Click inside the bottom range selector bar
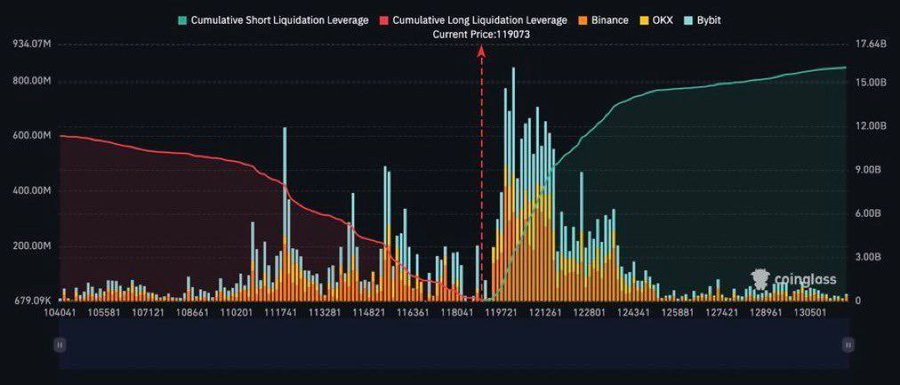 click(454, 344)
